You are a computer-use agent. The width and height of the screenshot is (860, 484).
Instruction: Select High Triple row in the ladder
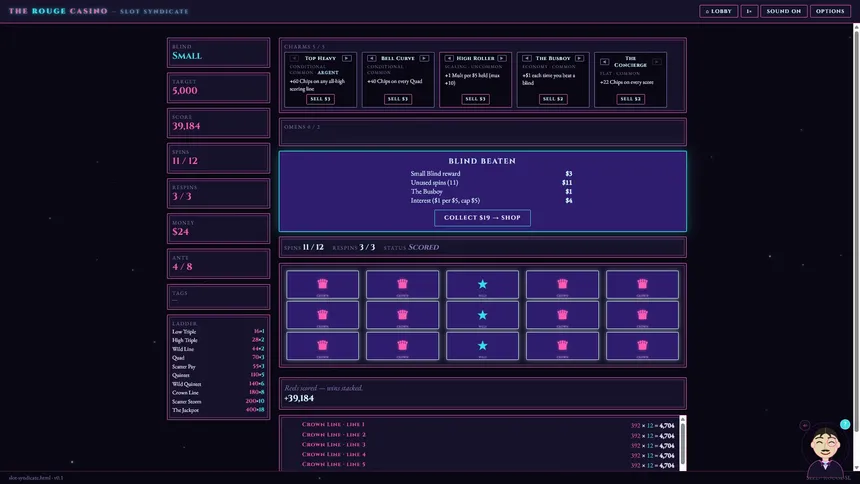pyautogui.click(x=218, y=340)
